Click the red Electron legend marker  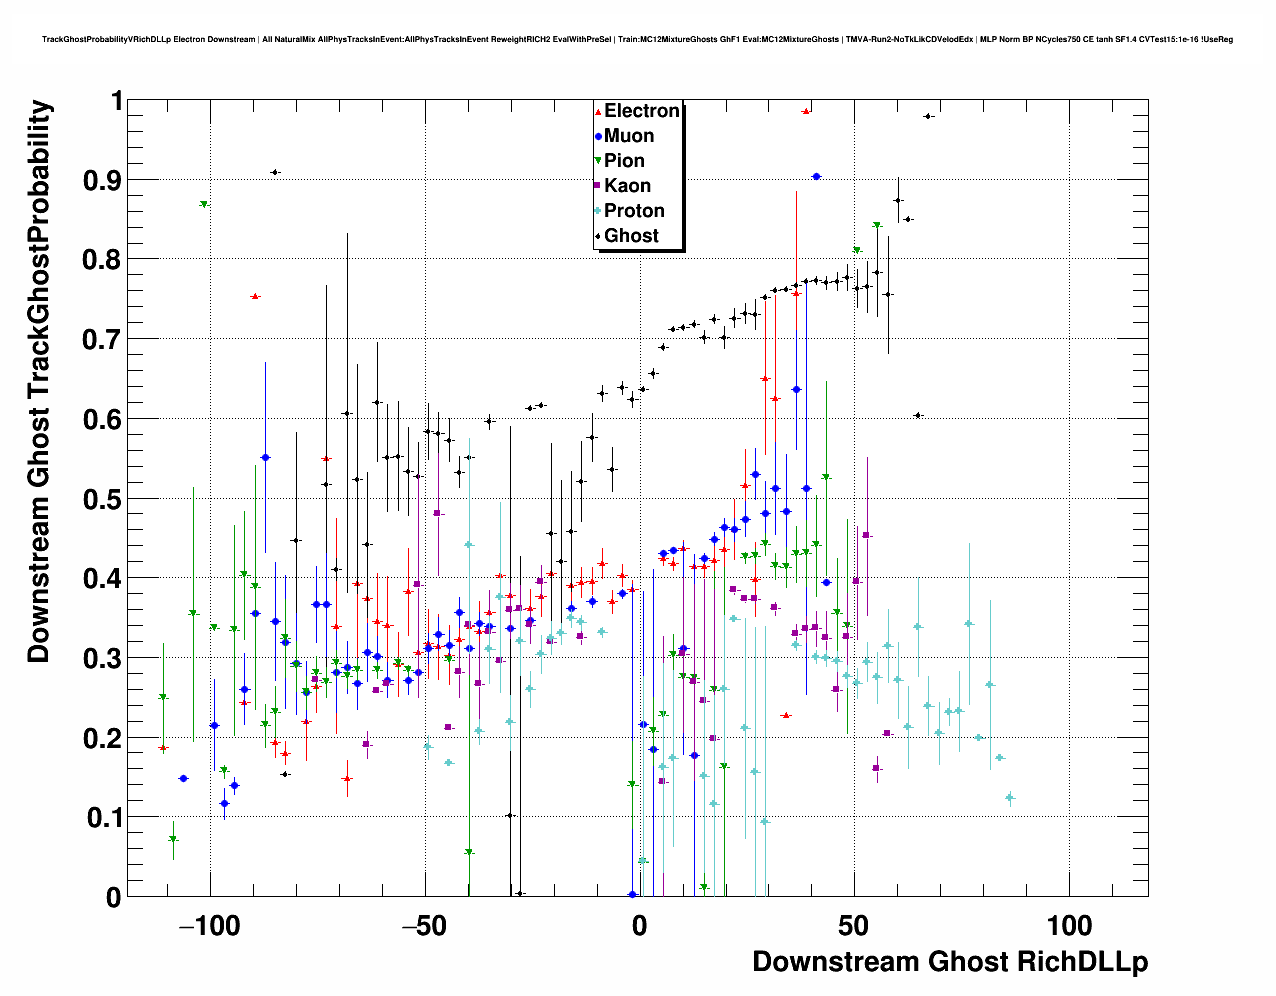coord(598,112)
